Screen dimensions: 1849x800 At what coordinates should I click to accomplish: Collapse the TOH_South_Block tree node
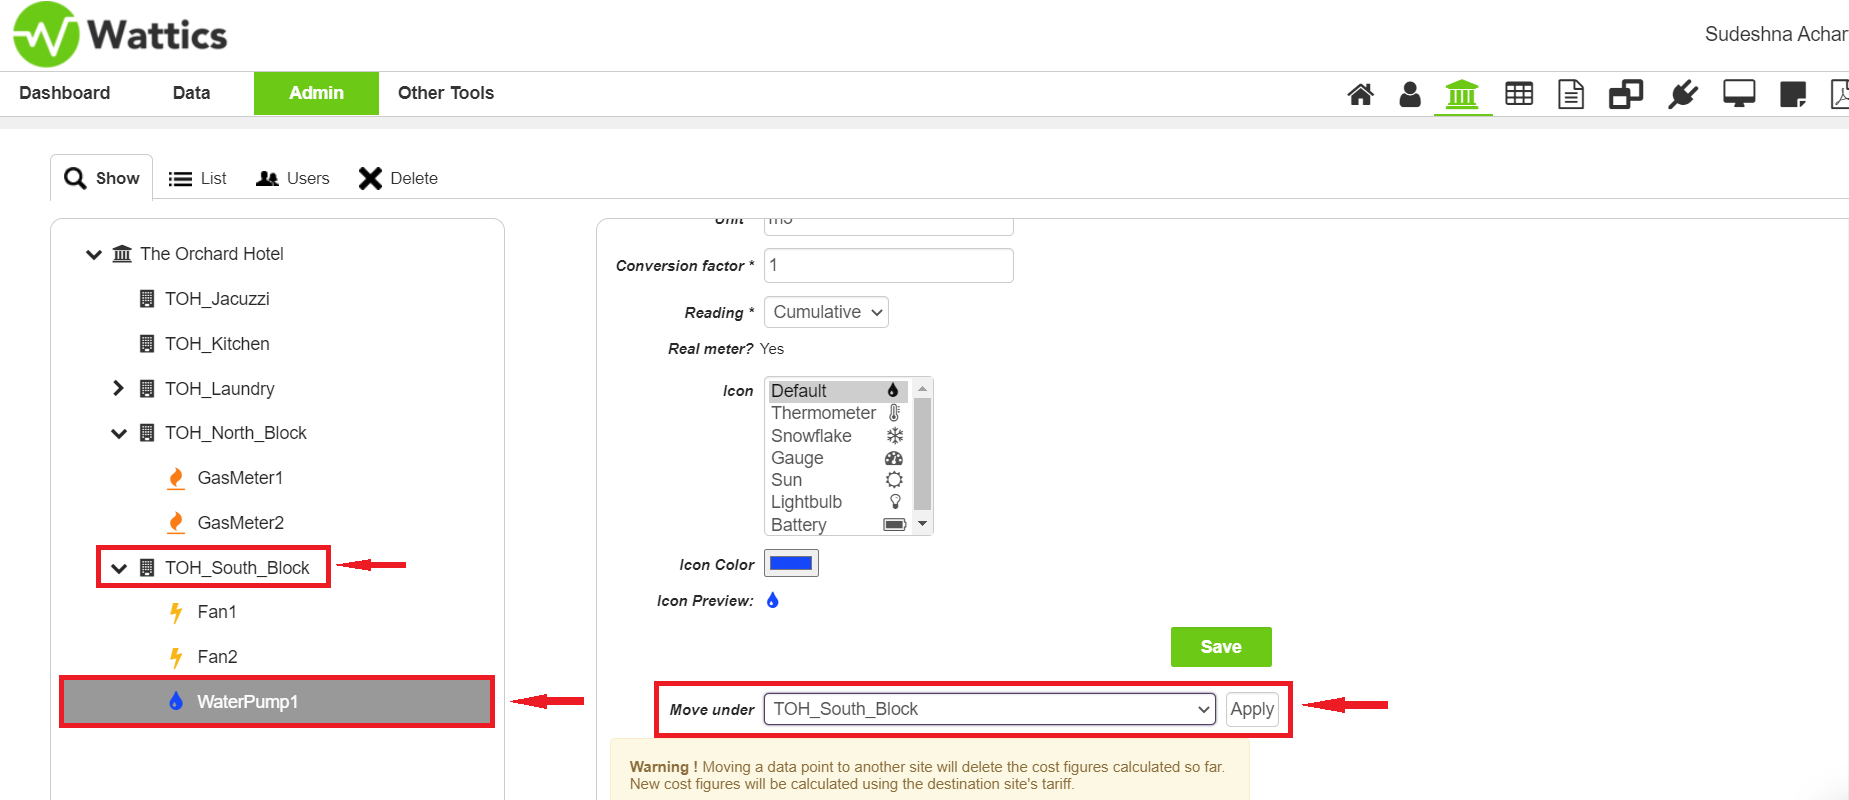pyautogui.click(x=119, y=568)
